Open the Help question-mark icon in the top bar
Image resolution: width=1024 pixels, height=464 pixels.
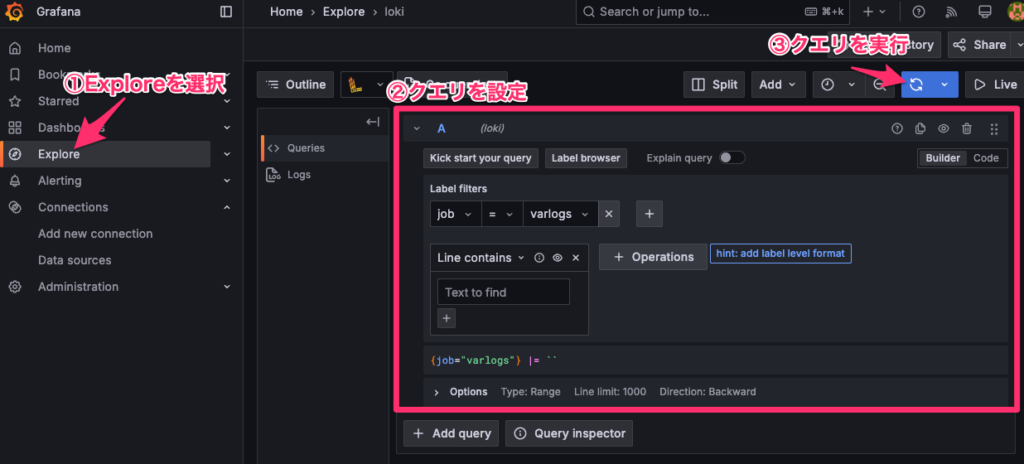pos(918,12)
